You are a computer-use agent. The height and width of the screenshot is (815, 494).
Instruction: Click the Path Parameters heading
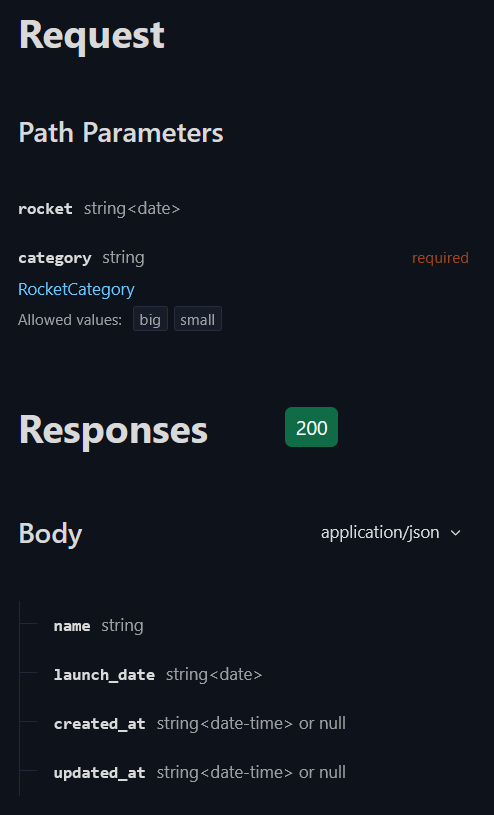click(x=121, y=133)
